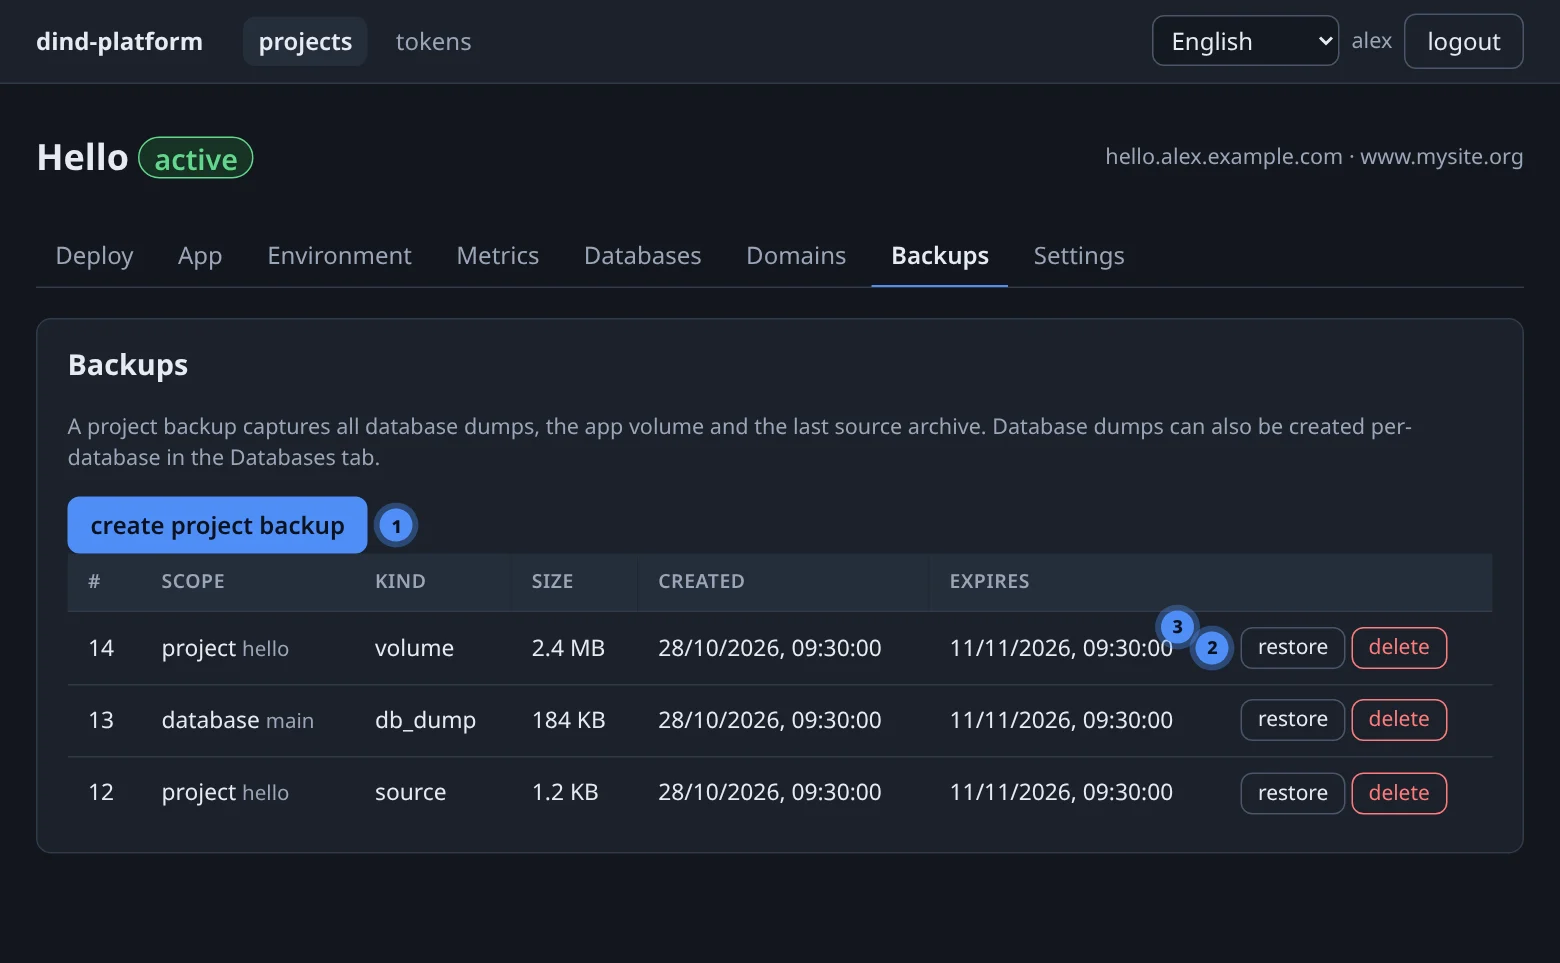Click the active status badge
Image resolution: width=1560 pixels, height=963 pixels.
coord(196,158)
